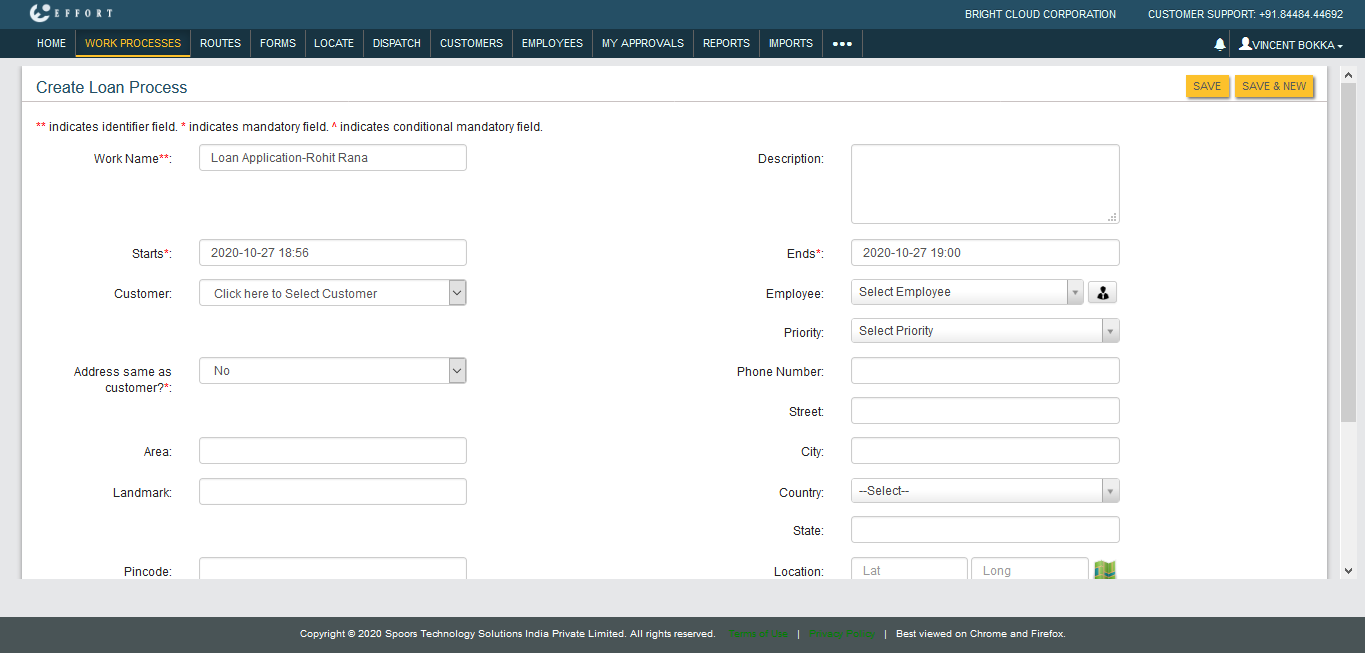The image size is (1365, 653).
Task: Open the Select Employee dropdown
Action: [966, 292]
